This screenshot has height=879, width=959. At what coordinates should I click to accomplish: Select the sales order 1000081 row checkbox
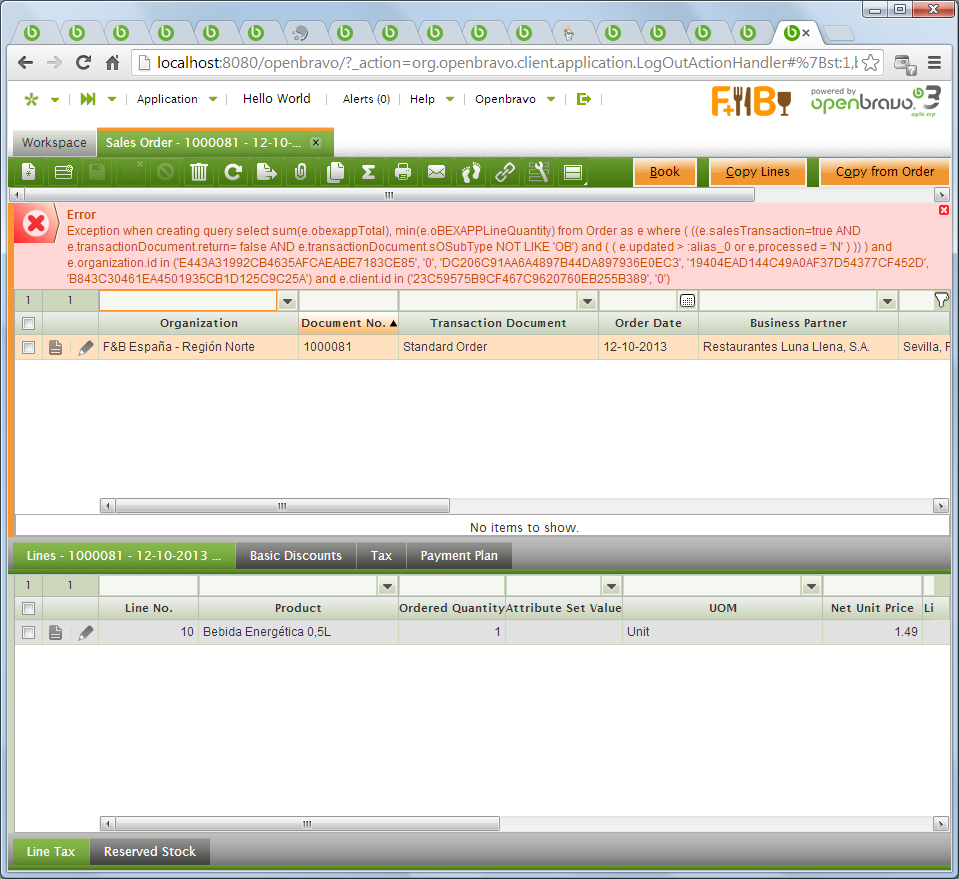pos(28,347)
